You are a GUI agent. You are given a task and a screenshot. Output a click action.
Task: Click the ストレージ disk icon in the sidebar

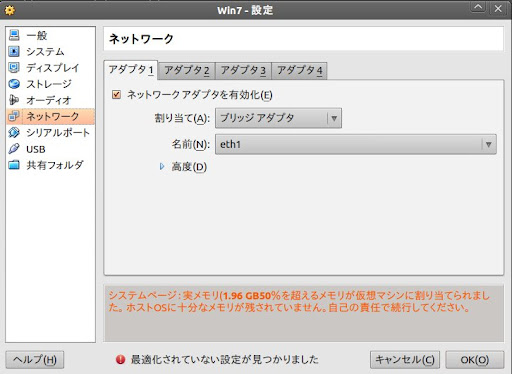14,84
